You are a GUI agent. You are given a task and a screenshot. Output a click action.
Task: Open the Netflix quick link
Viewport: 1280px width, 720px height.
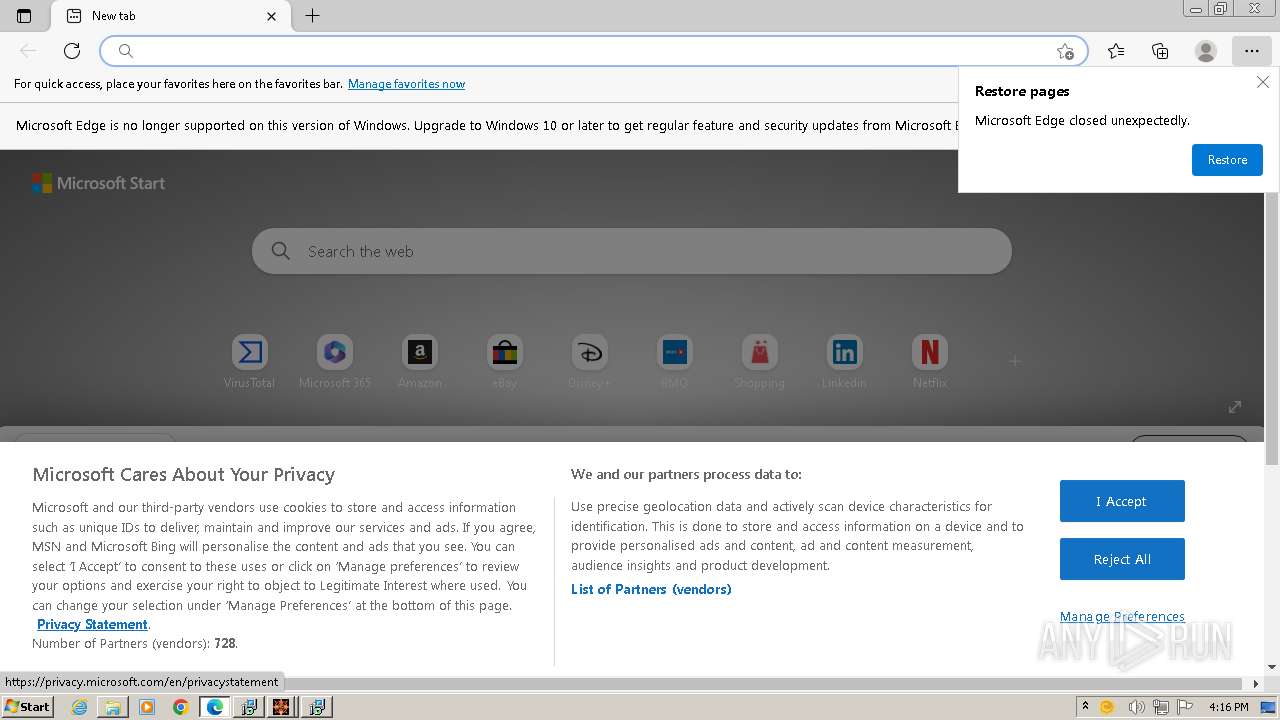click(x=929, y=362)
